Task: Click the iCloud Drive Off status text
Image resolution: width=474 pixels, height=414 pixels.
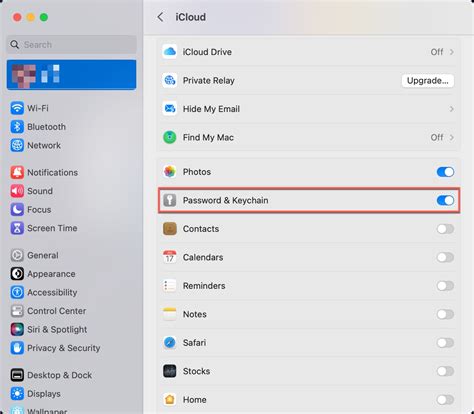Action: click(437, 52)
